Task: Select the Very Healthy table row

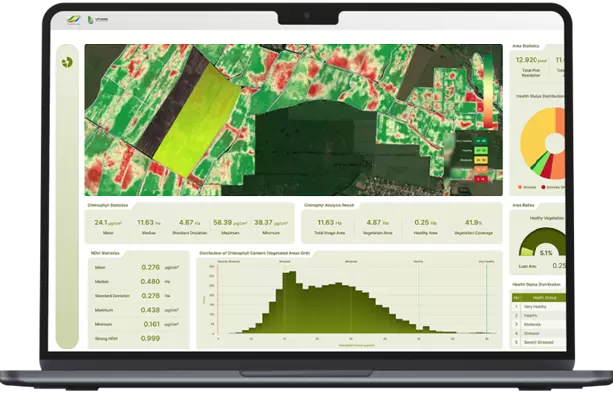Action: 538,307
